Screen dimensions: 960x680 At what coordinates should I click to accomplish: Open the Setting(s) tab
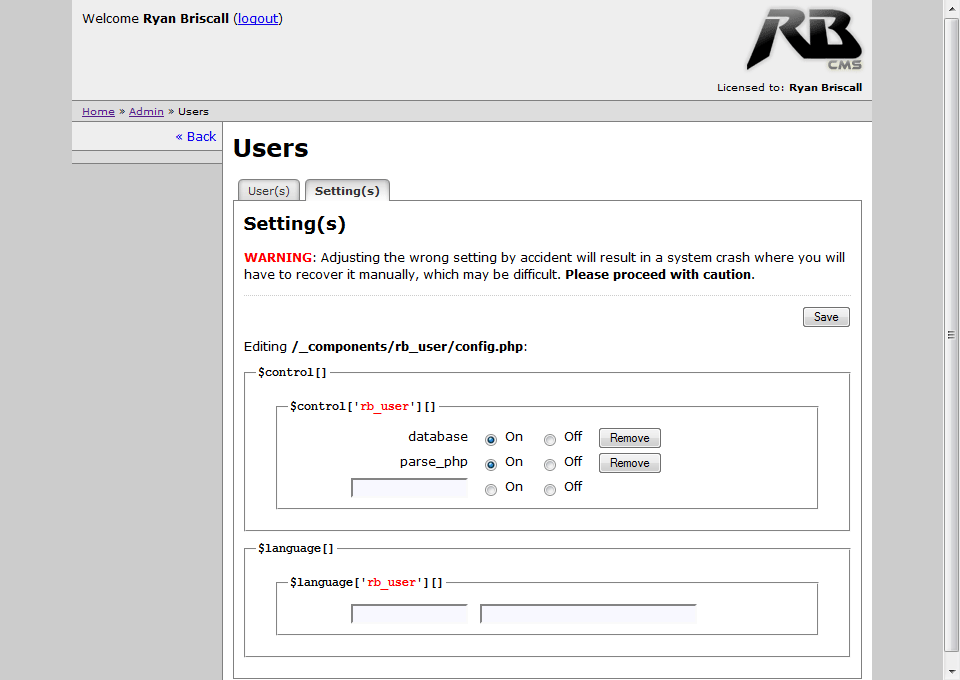[347, 191]
